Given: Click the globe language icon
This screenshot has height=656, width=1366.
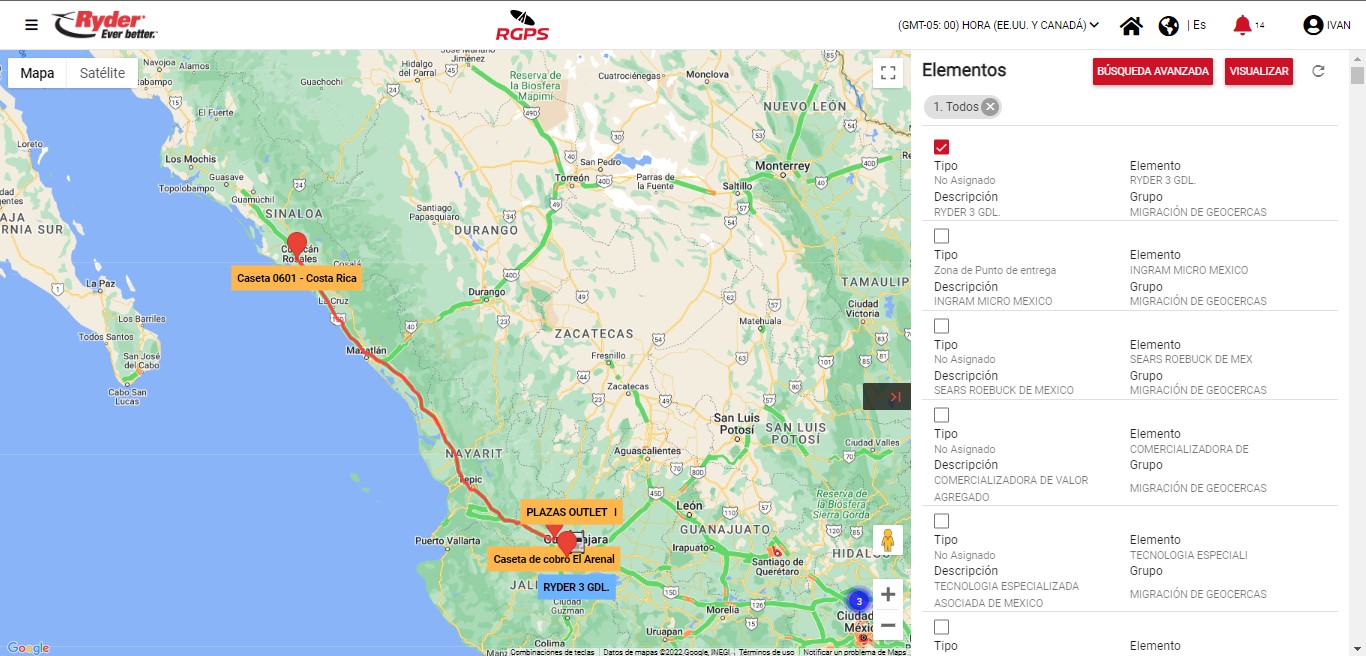Looking at the screenshot, I should (x=1168, y=26).
